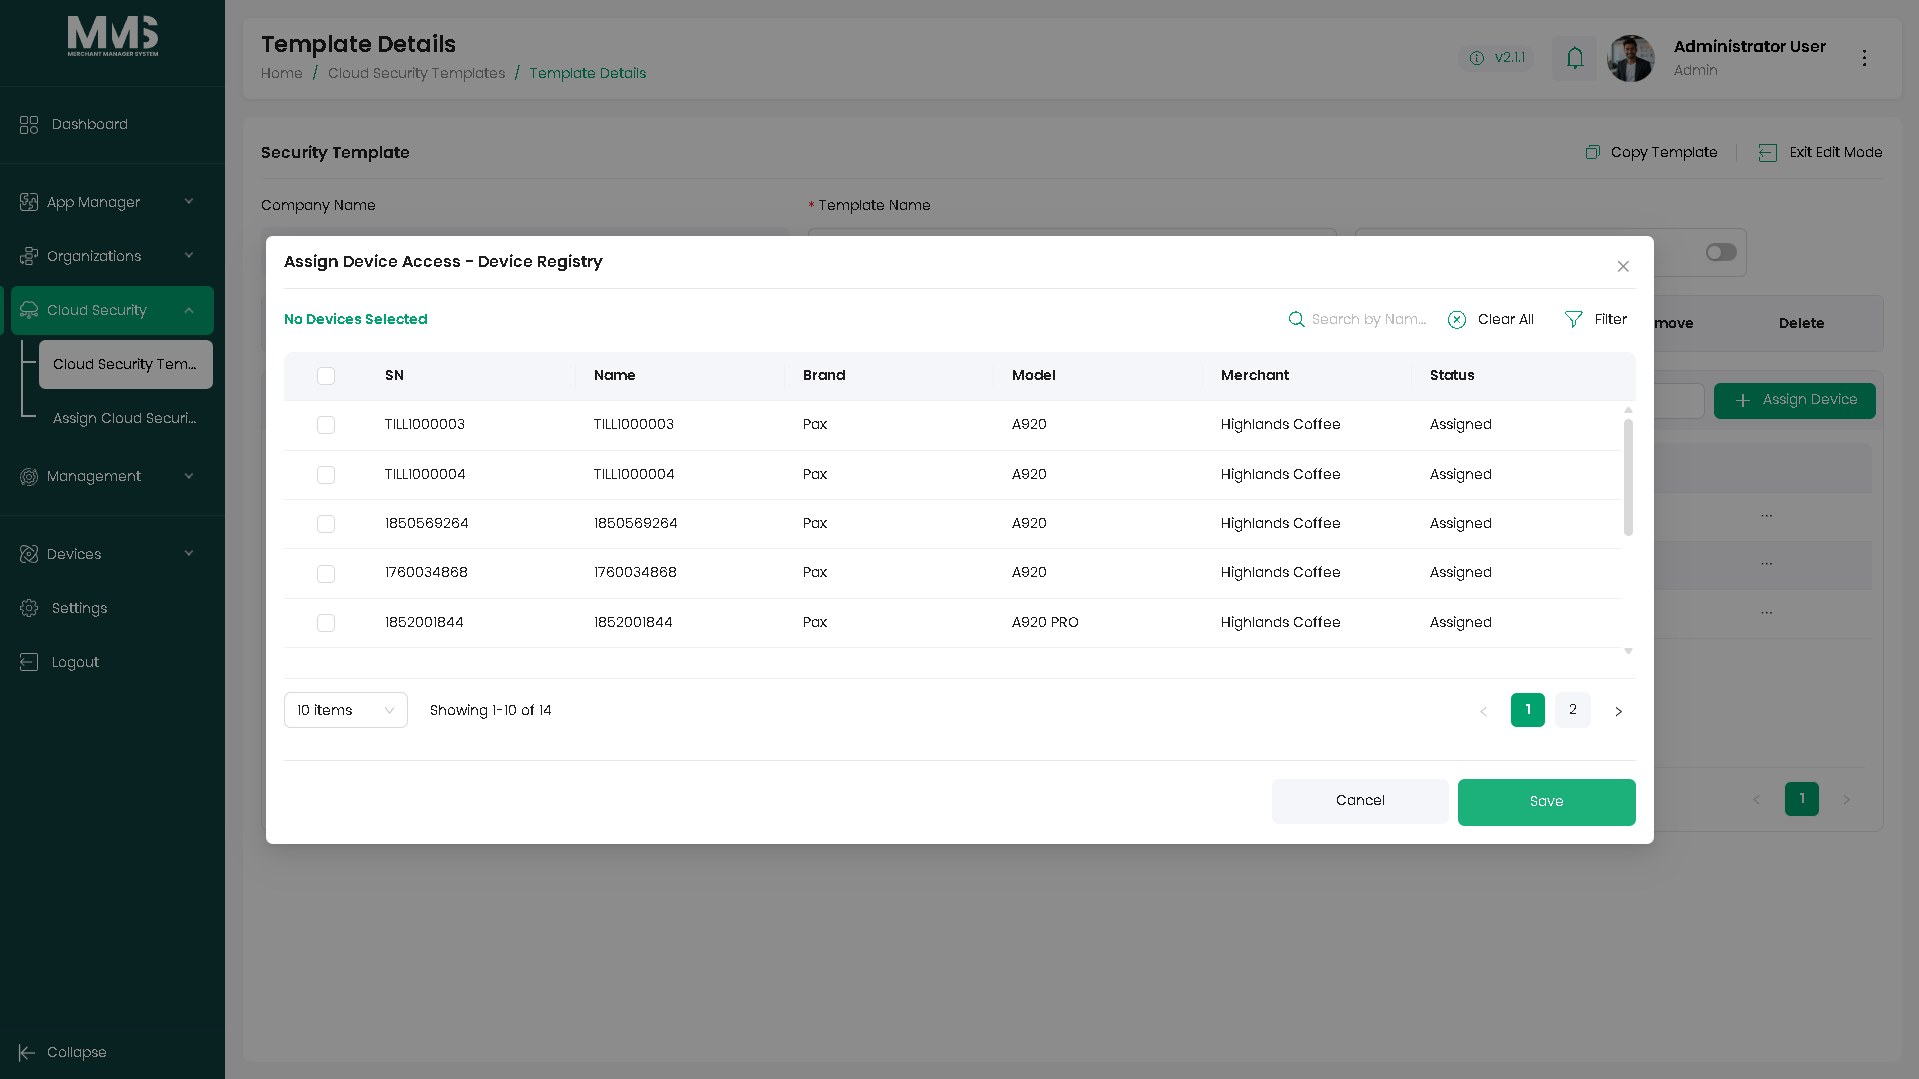Click the Cloud Security cloud icon
1919x1079 pixels.
(29, 310)
